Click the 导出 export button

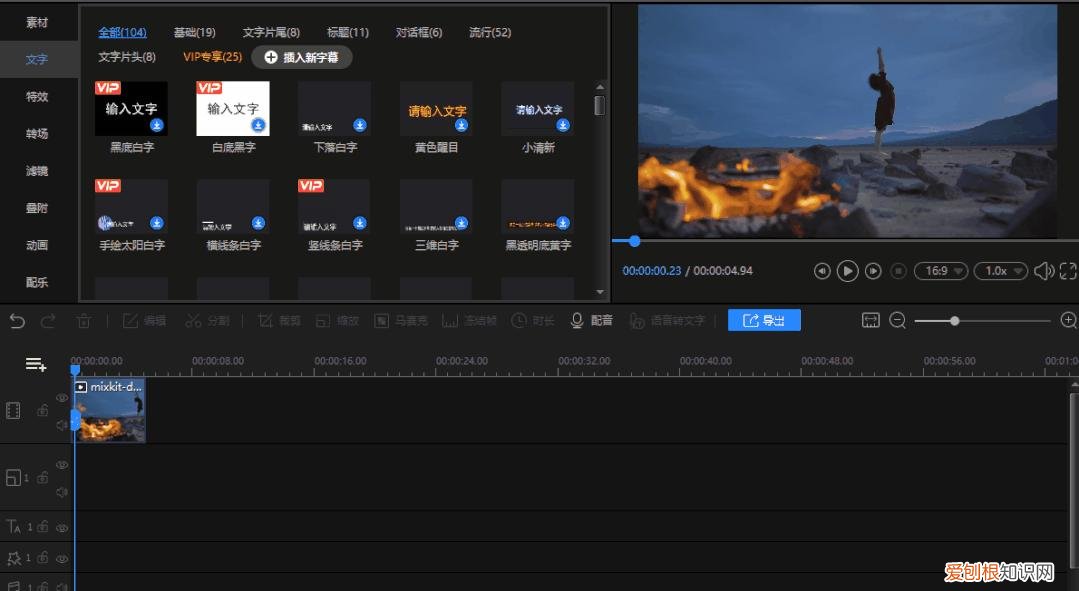tap(764, 320)
